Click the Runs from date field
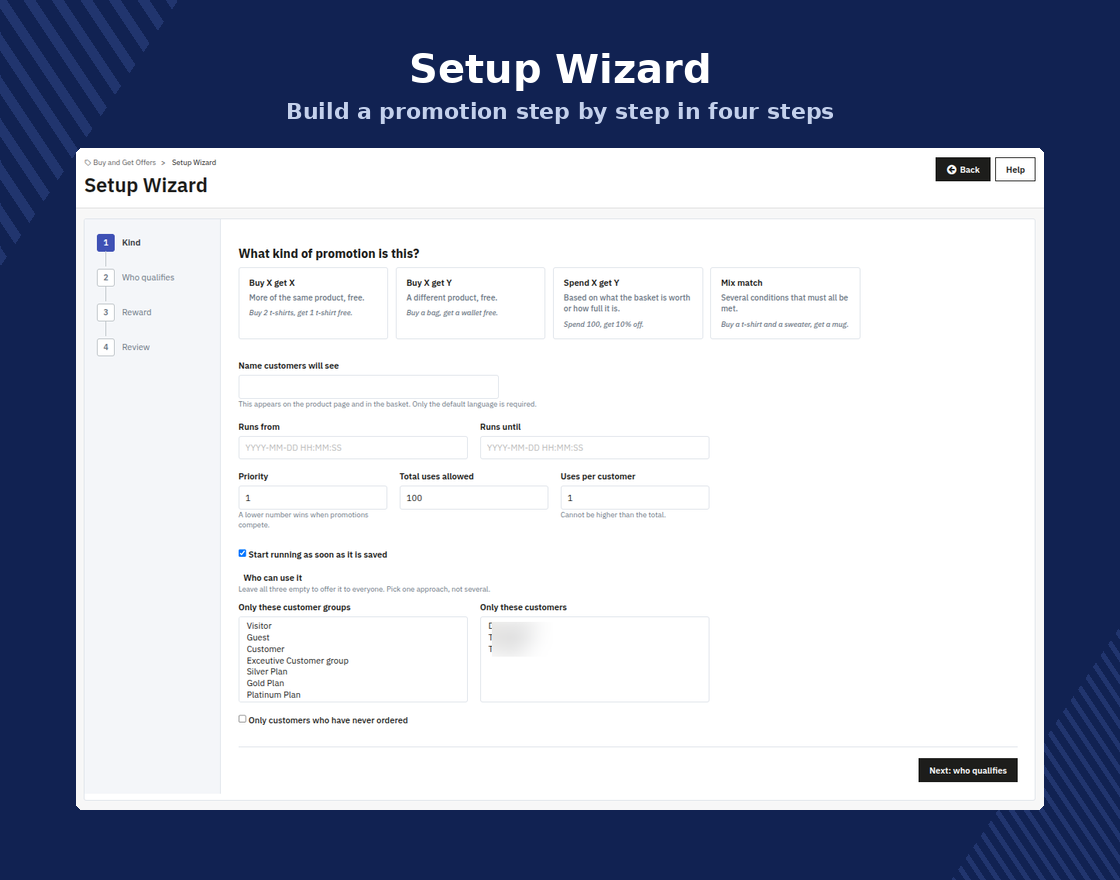Screen dimensions: 1120x880 click(353, 448)
